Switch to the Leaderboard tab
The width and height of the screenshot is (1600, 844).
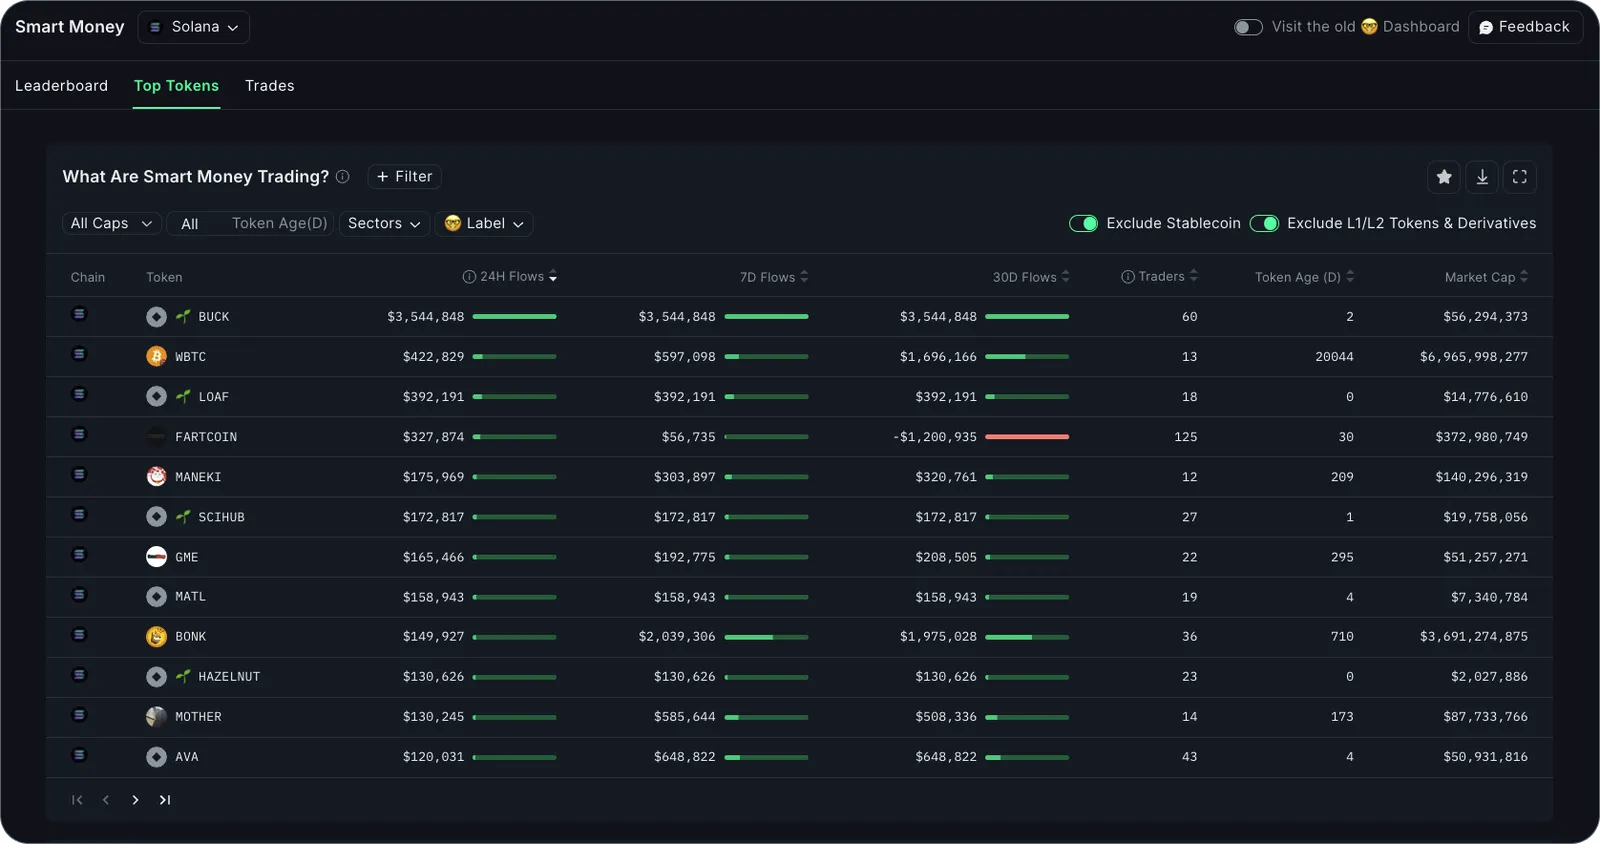click(61, 86)
